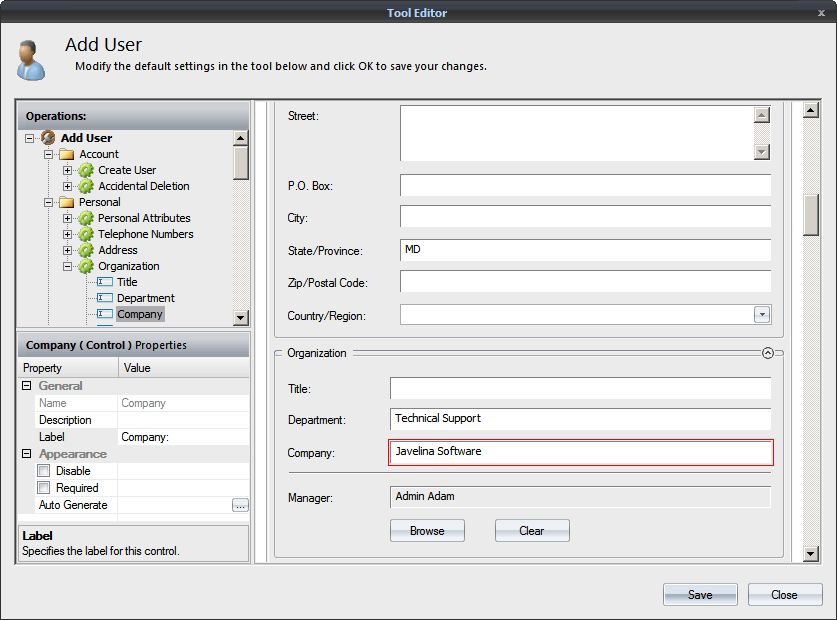
Task: Save the tool changes
Action: [700, 594]
